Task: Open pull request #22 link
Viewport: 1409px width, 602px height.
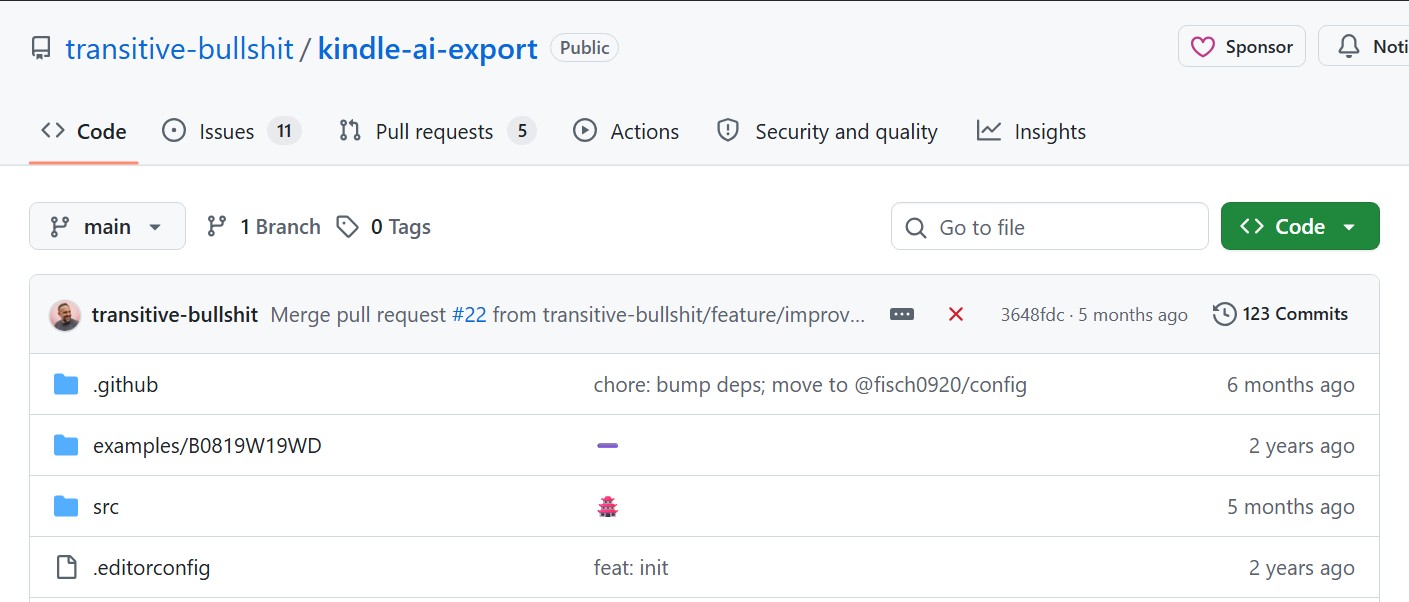Action: tap(469, 315)
